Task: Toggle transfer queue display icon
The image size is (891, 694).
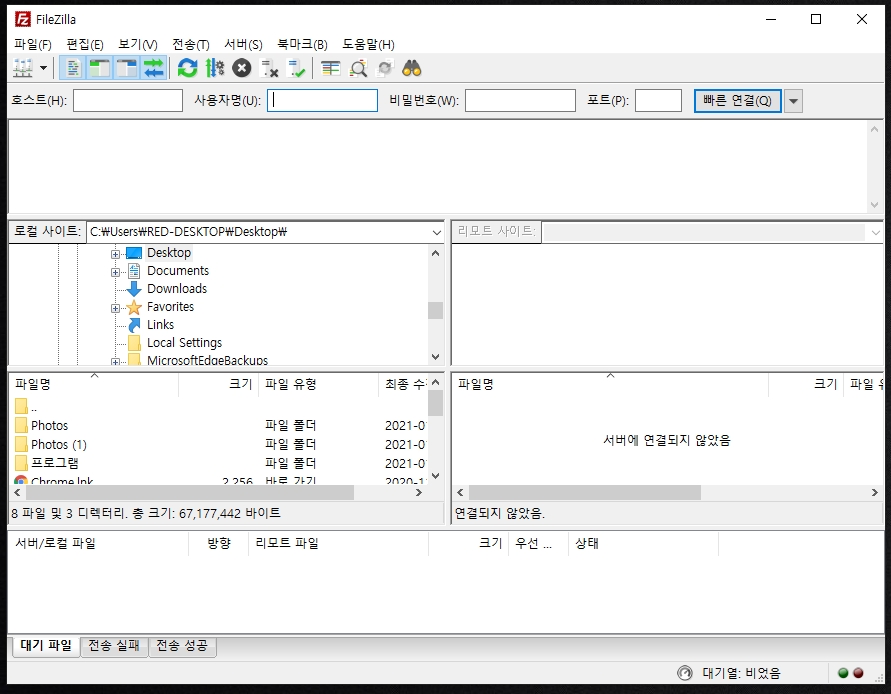Action: click(x=153, y=68)
